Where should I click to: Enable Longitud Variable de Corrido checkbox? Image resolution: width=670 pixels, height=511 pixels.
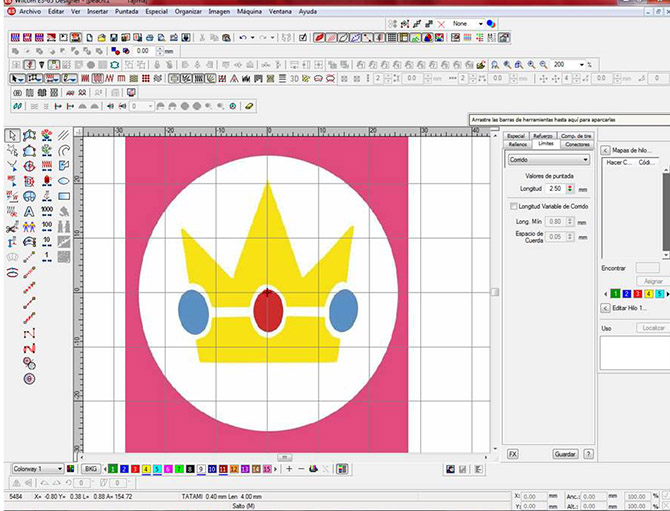tap(513, 206)
